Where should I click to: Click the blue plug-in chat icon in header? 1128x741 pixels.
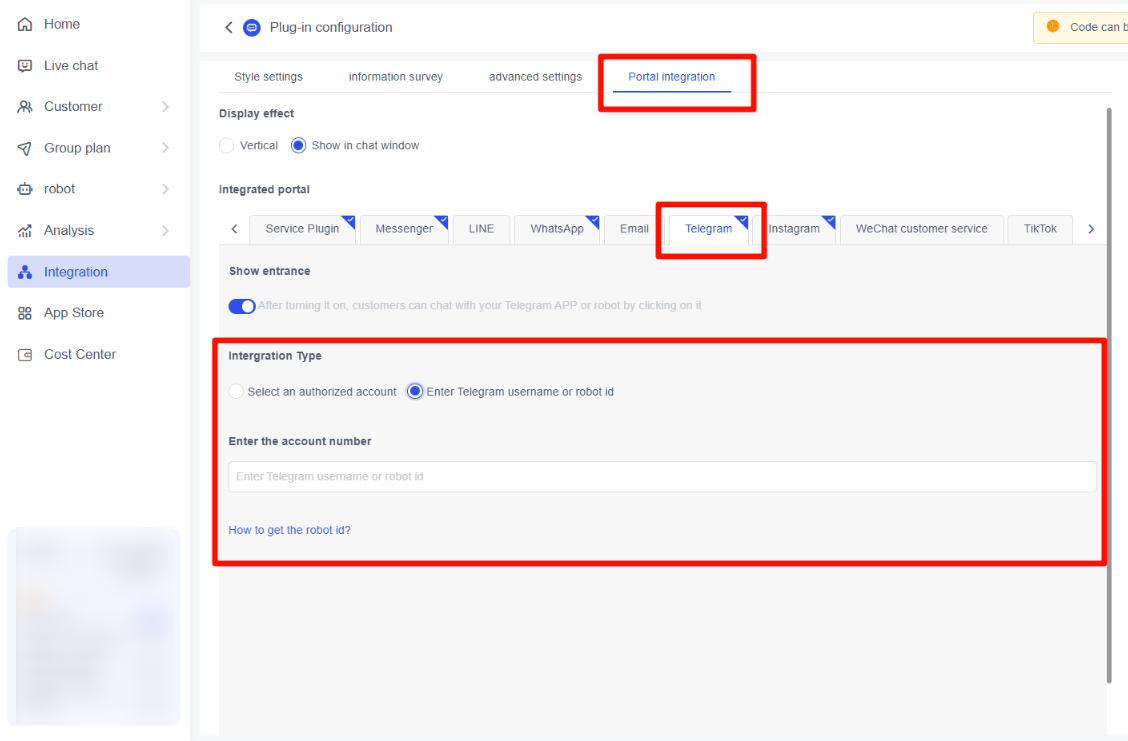click(x=252, y=27)
